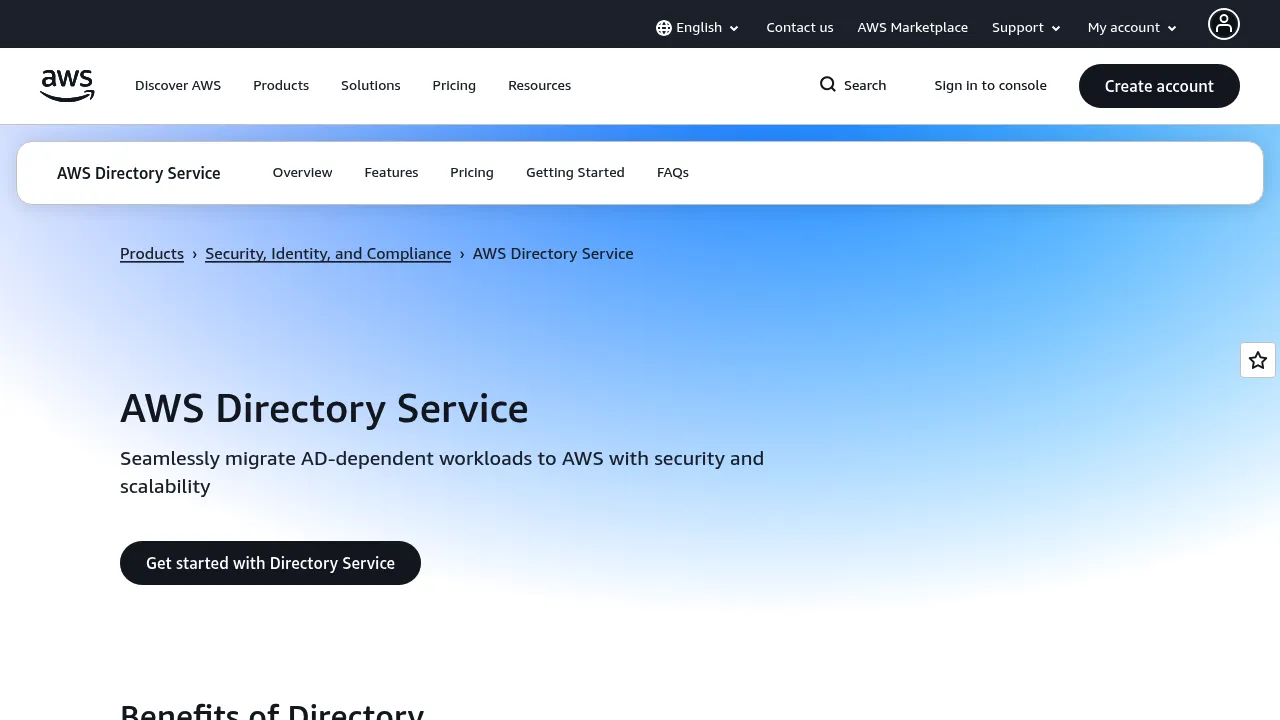
Task: Open the Products menu
Action: pyautogui.click(x=281, y=86)
